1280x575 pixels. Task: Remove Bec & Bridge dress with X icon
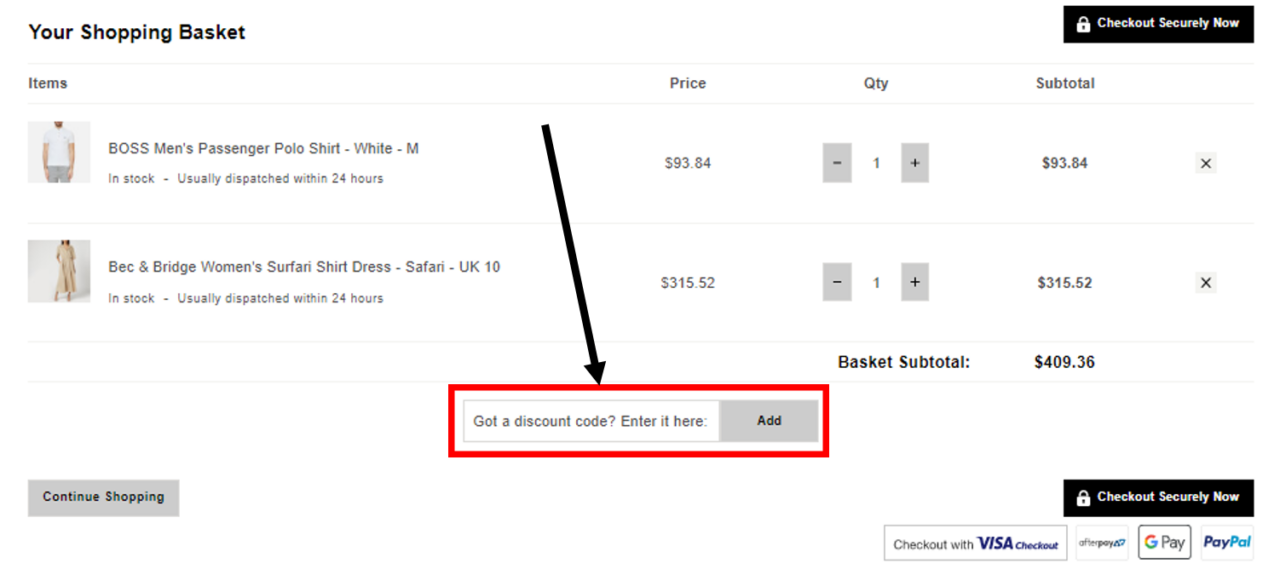tap(1205, 283)
